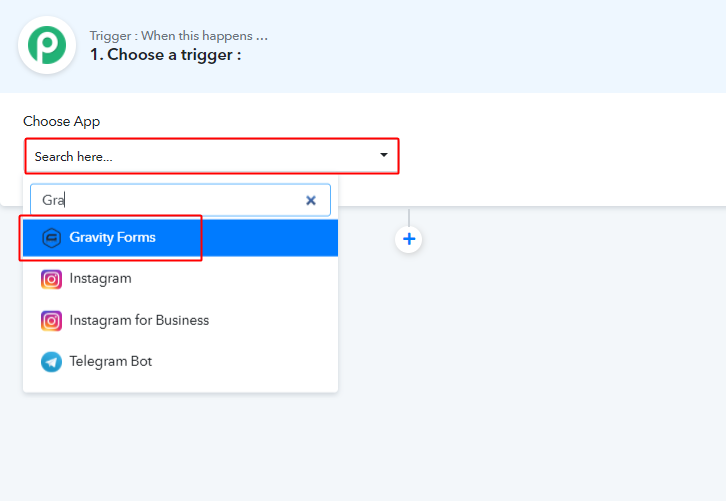Open the Choose App dropdown arrow
Screen dimensions: 726x501
click(384, 155)
